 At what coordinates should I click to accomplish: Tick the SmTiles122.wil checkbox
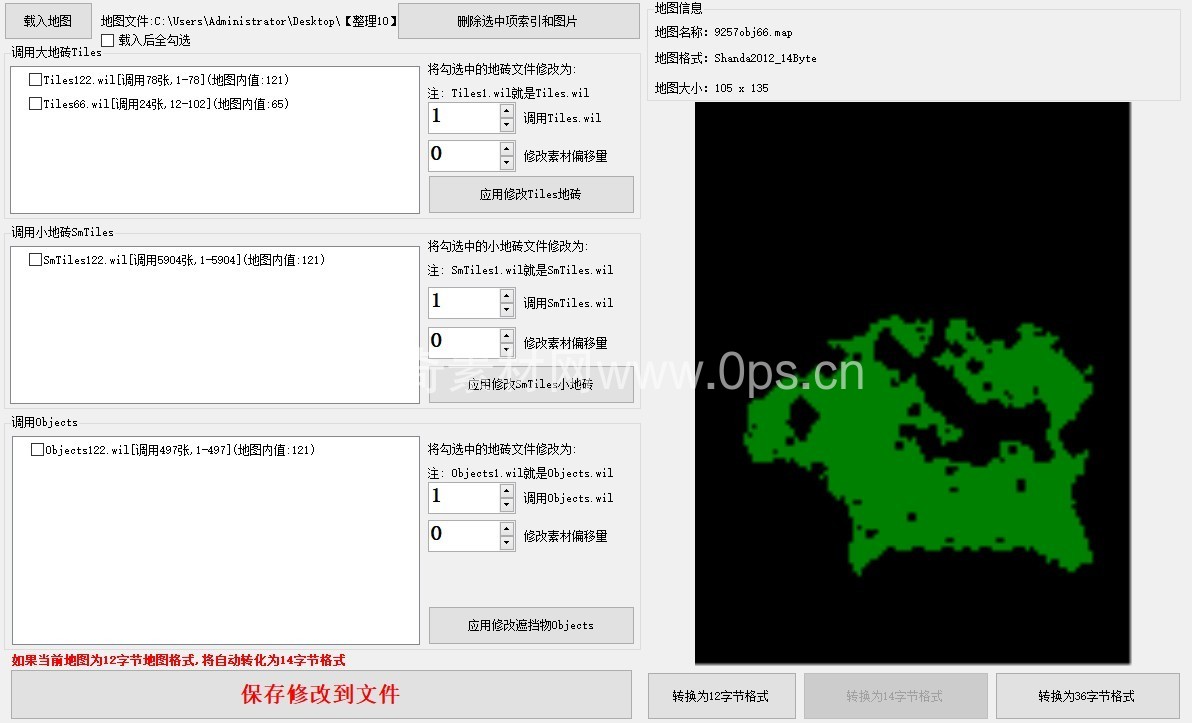click(x=36, y=260)
